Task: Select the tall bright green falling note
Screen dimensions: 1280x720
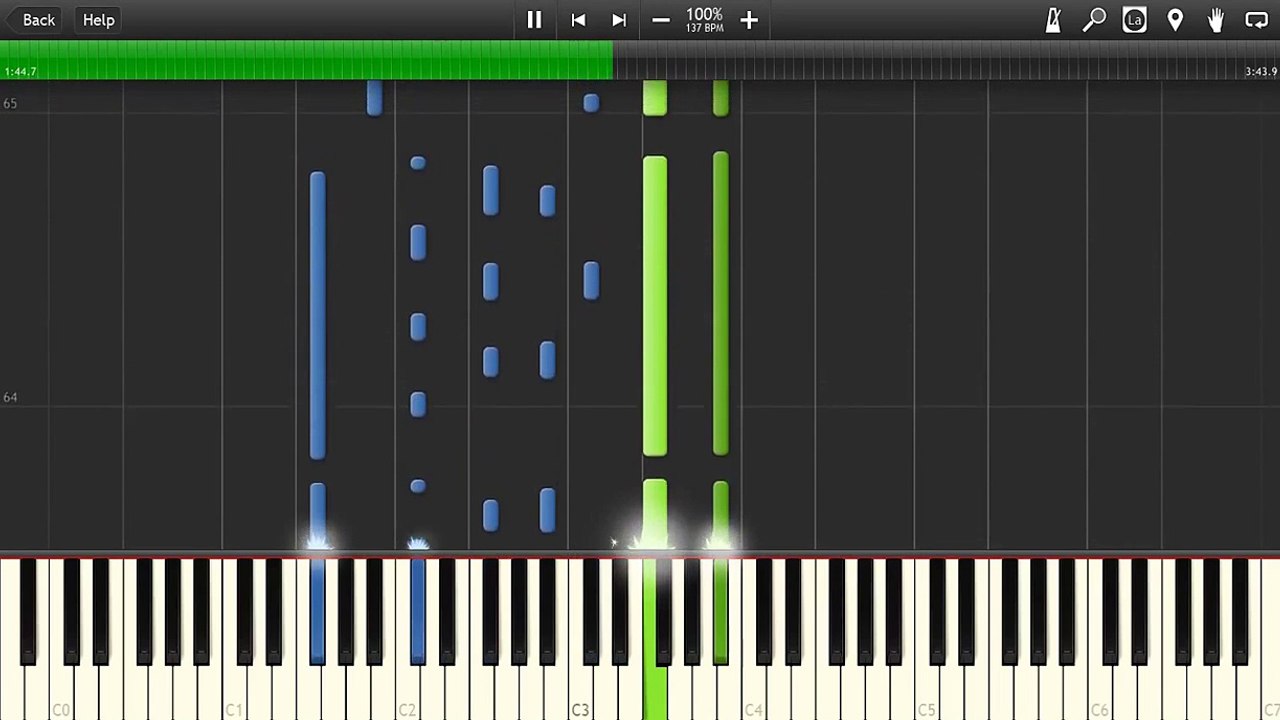Action: pos(655,306)
